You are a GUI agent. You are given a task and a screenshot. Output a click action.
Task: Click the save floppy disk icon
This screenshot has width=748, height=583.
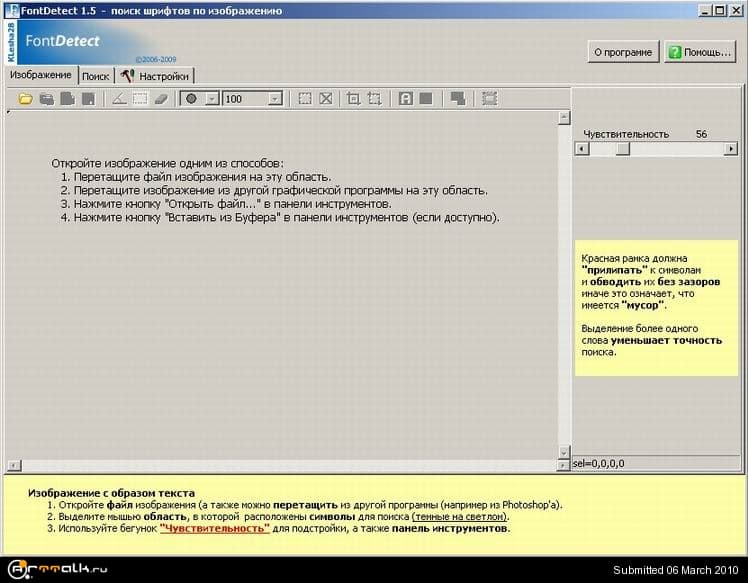pyautogui.click(x=88, y=99)
